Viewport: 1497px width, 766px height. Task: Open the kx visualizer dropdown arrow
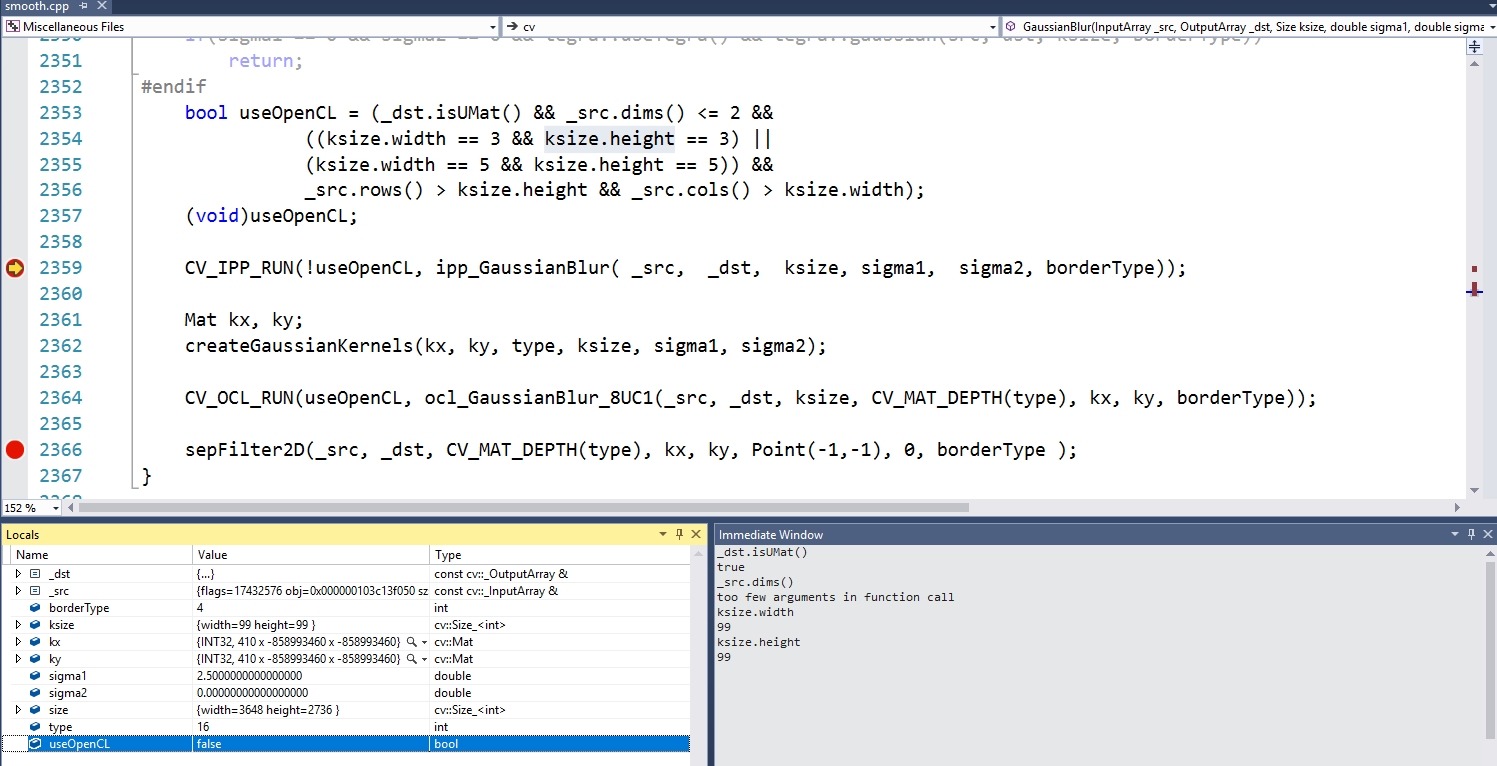tap(424, 642)
